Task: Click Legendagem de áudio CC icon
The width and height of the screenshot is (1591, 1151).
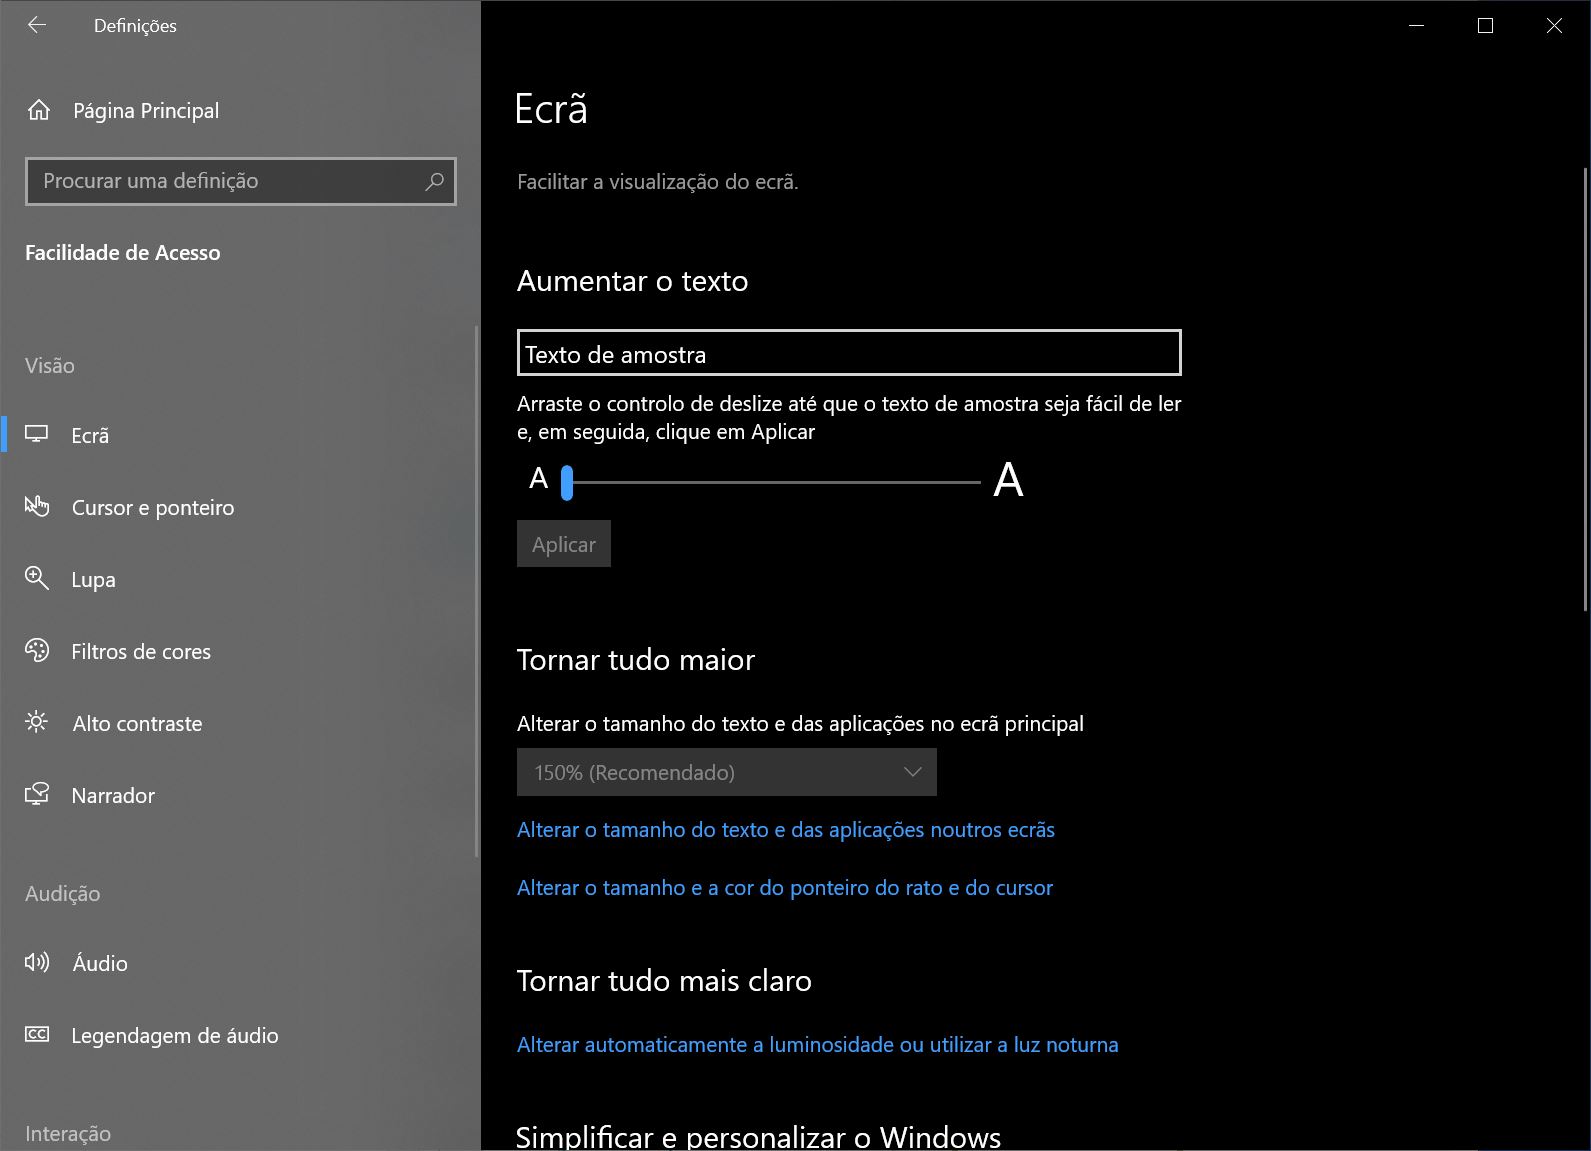Action: [x=37, y=1035]
